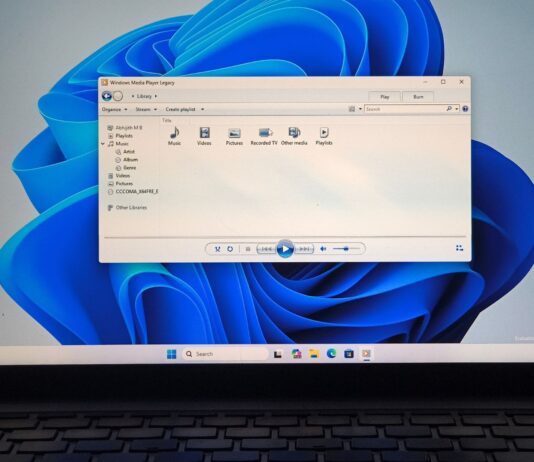
Task: Switch to the Play tab
Action: pyautogui.click(x=384, y=97)
